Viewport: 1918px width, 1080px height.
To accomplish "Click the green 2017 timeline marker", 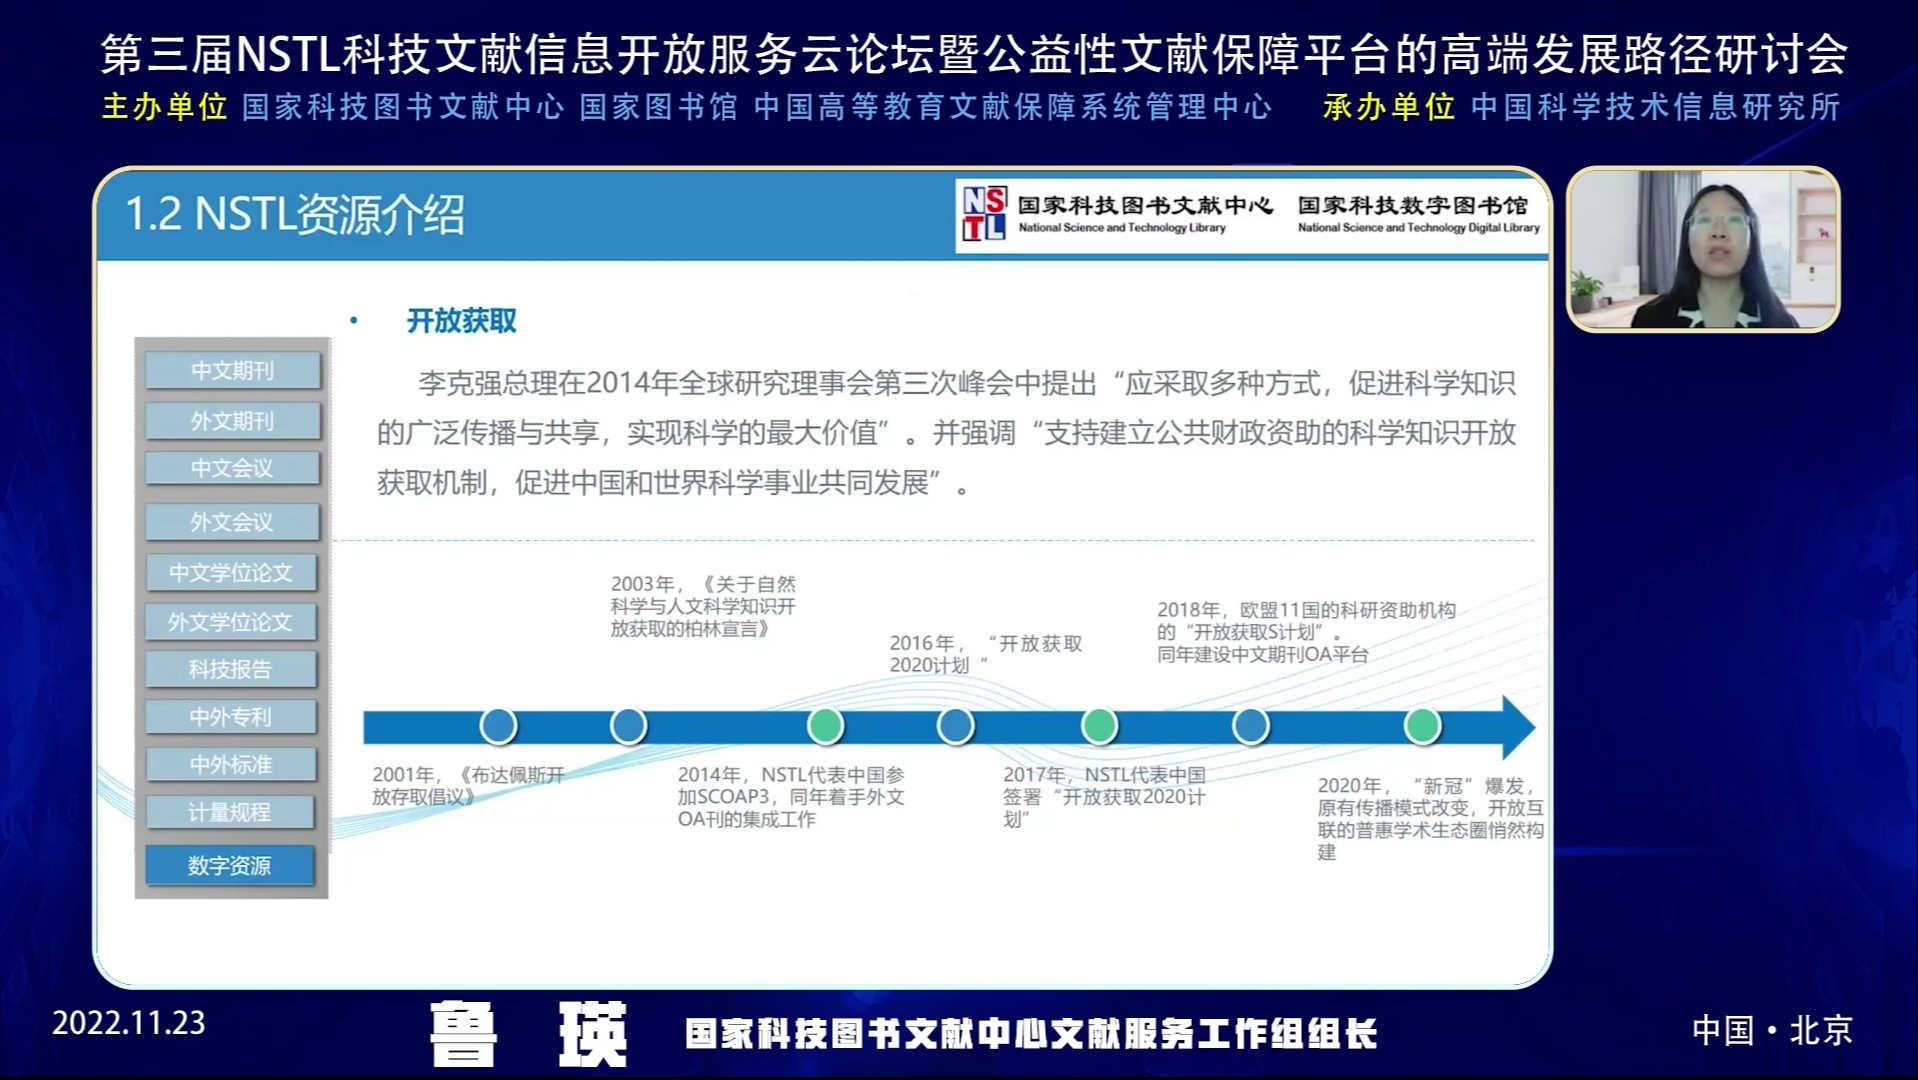I will (x=1099, y=726).
